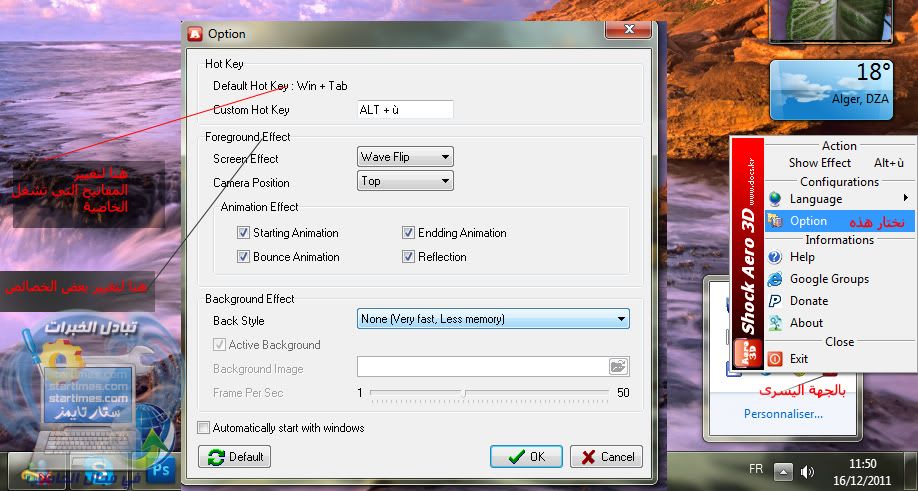Click the Custom Hot Key input field
918x491 pixels.
[x=405, y=110]
